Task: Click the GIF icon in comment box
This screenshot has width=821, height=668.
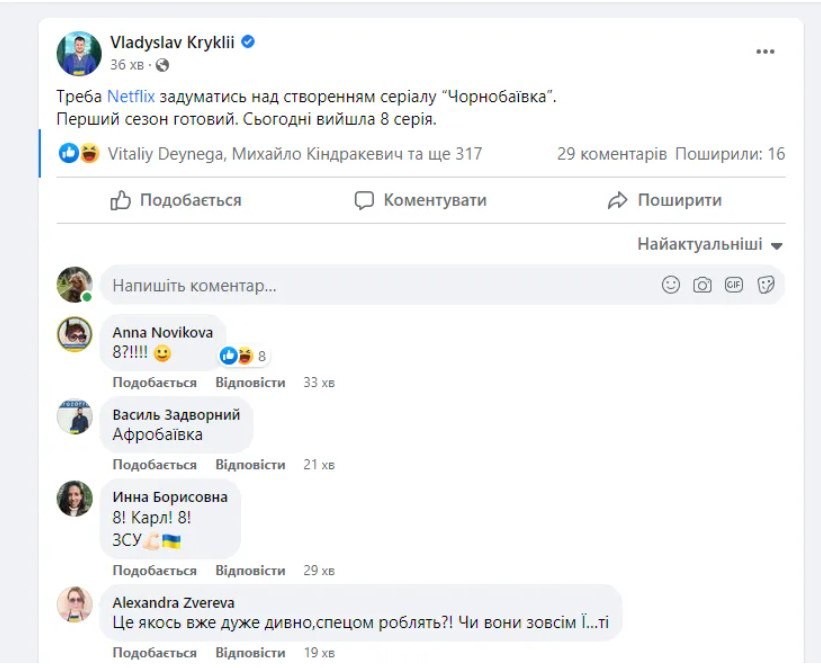Action: click(734, 285)
